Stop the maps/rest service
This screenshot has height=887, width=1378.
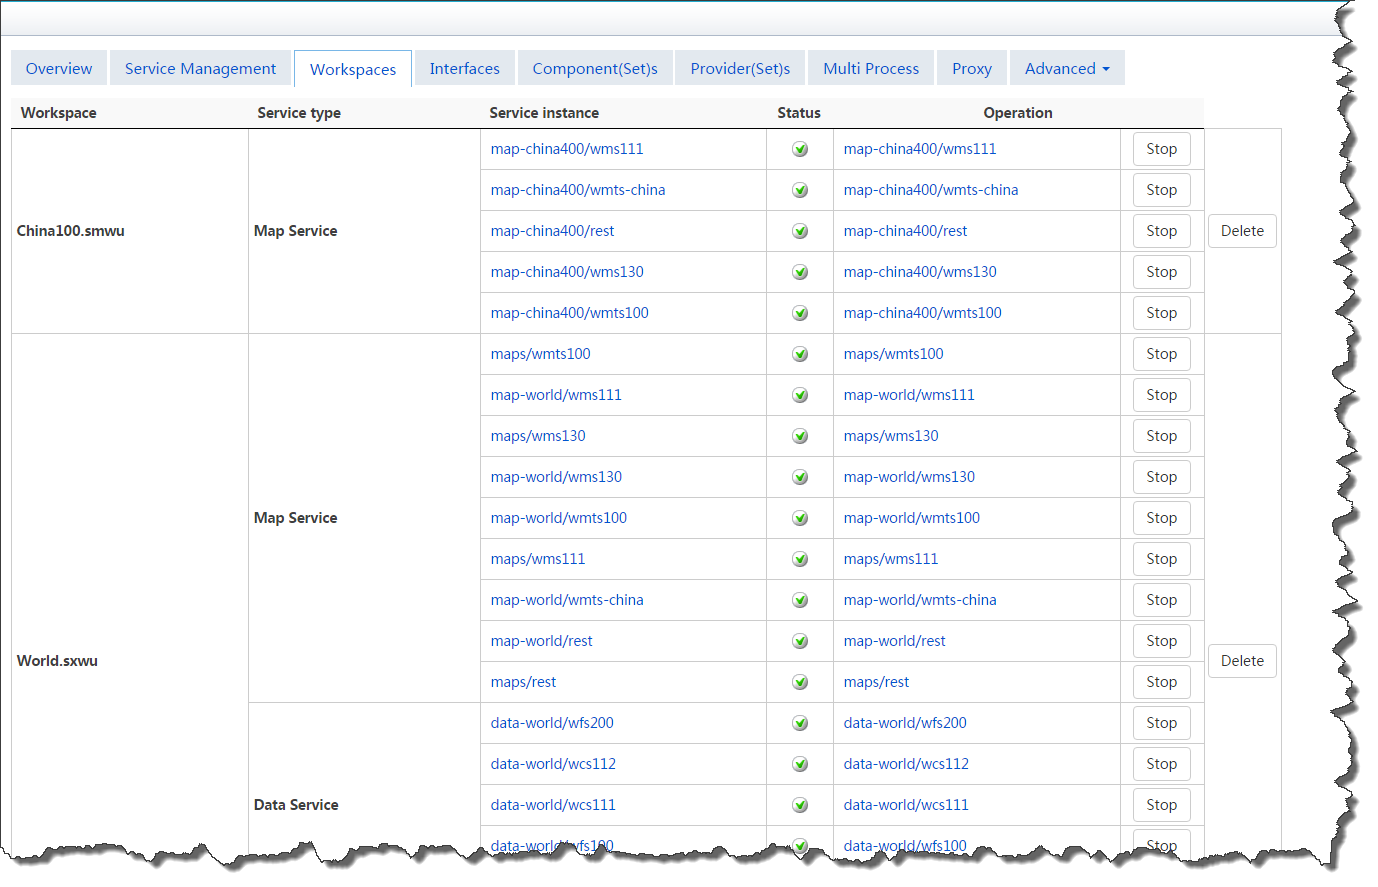1161,682
